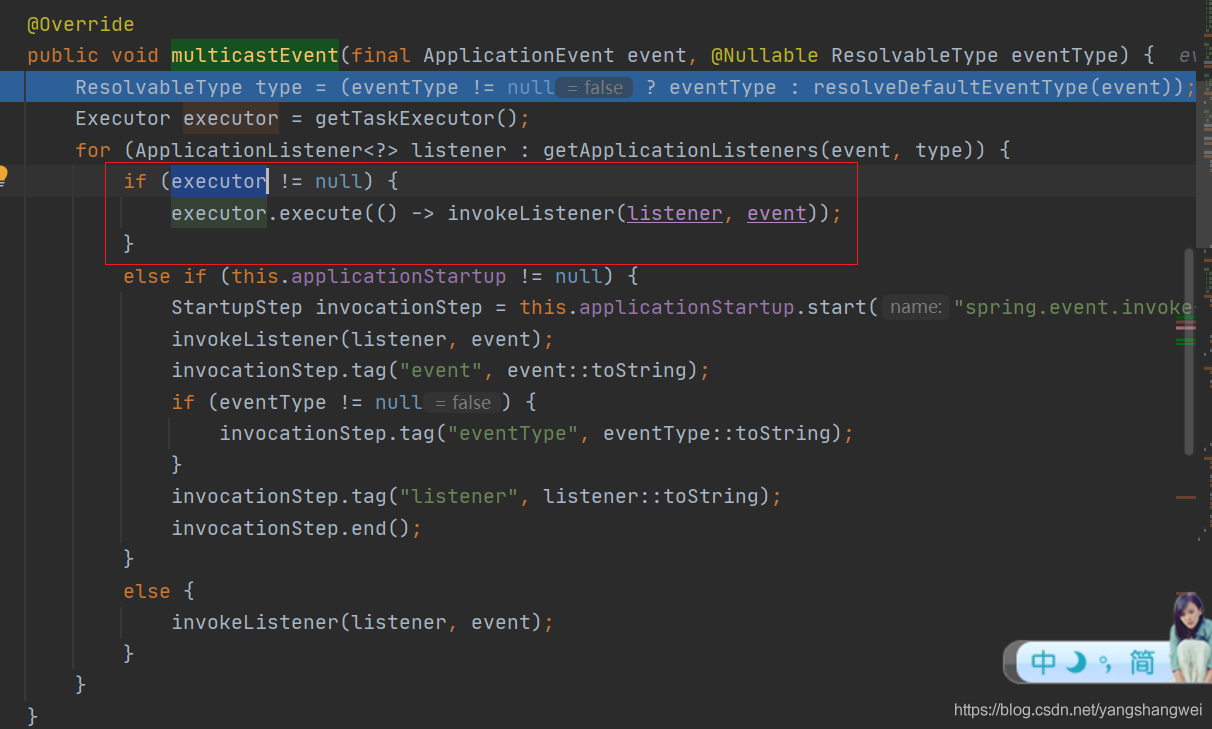Click the invocationStep.end() call
The image size is (1212, 729).
point(291,528)
